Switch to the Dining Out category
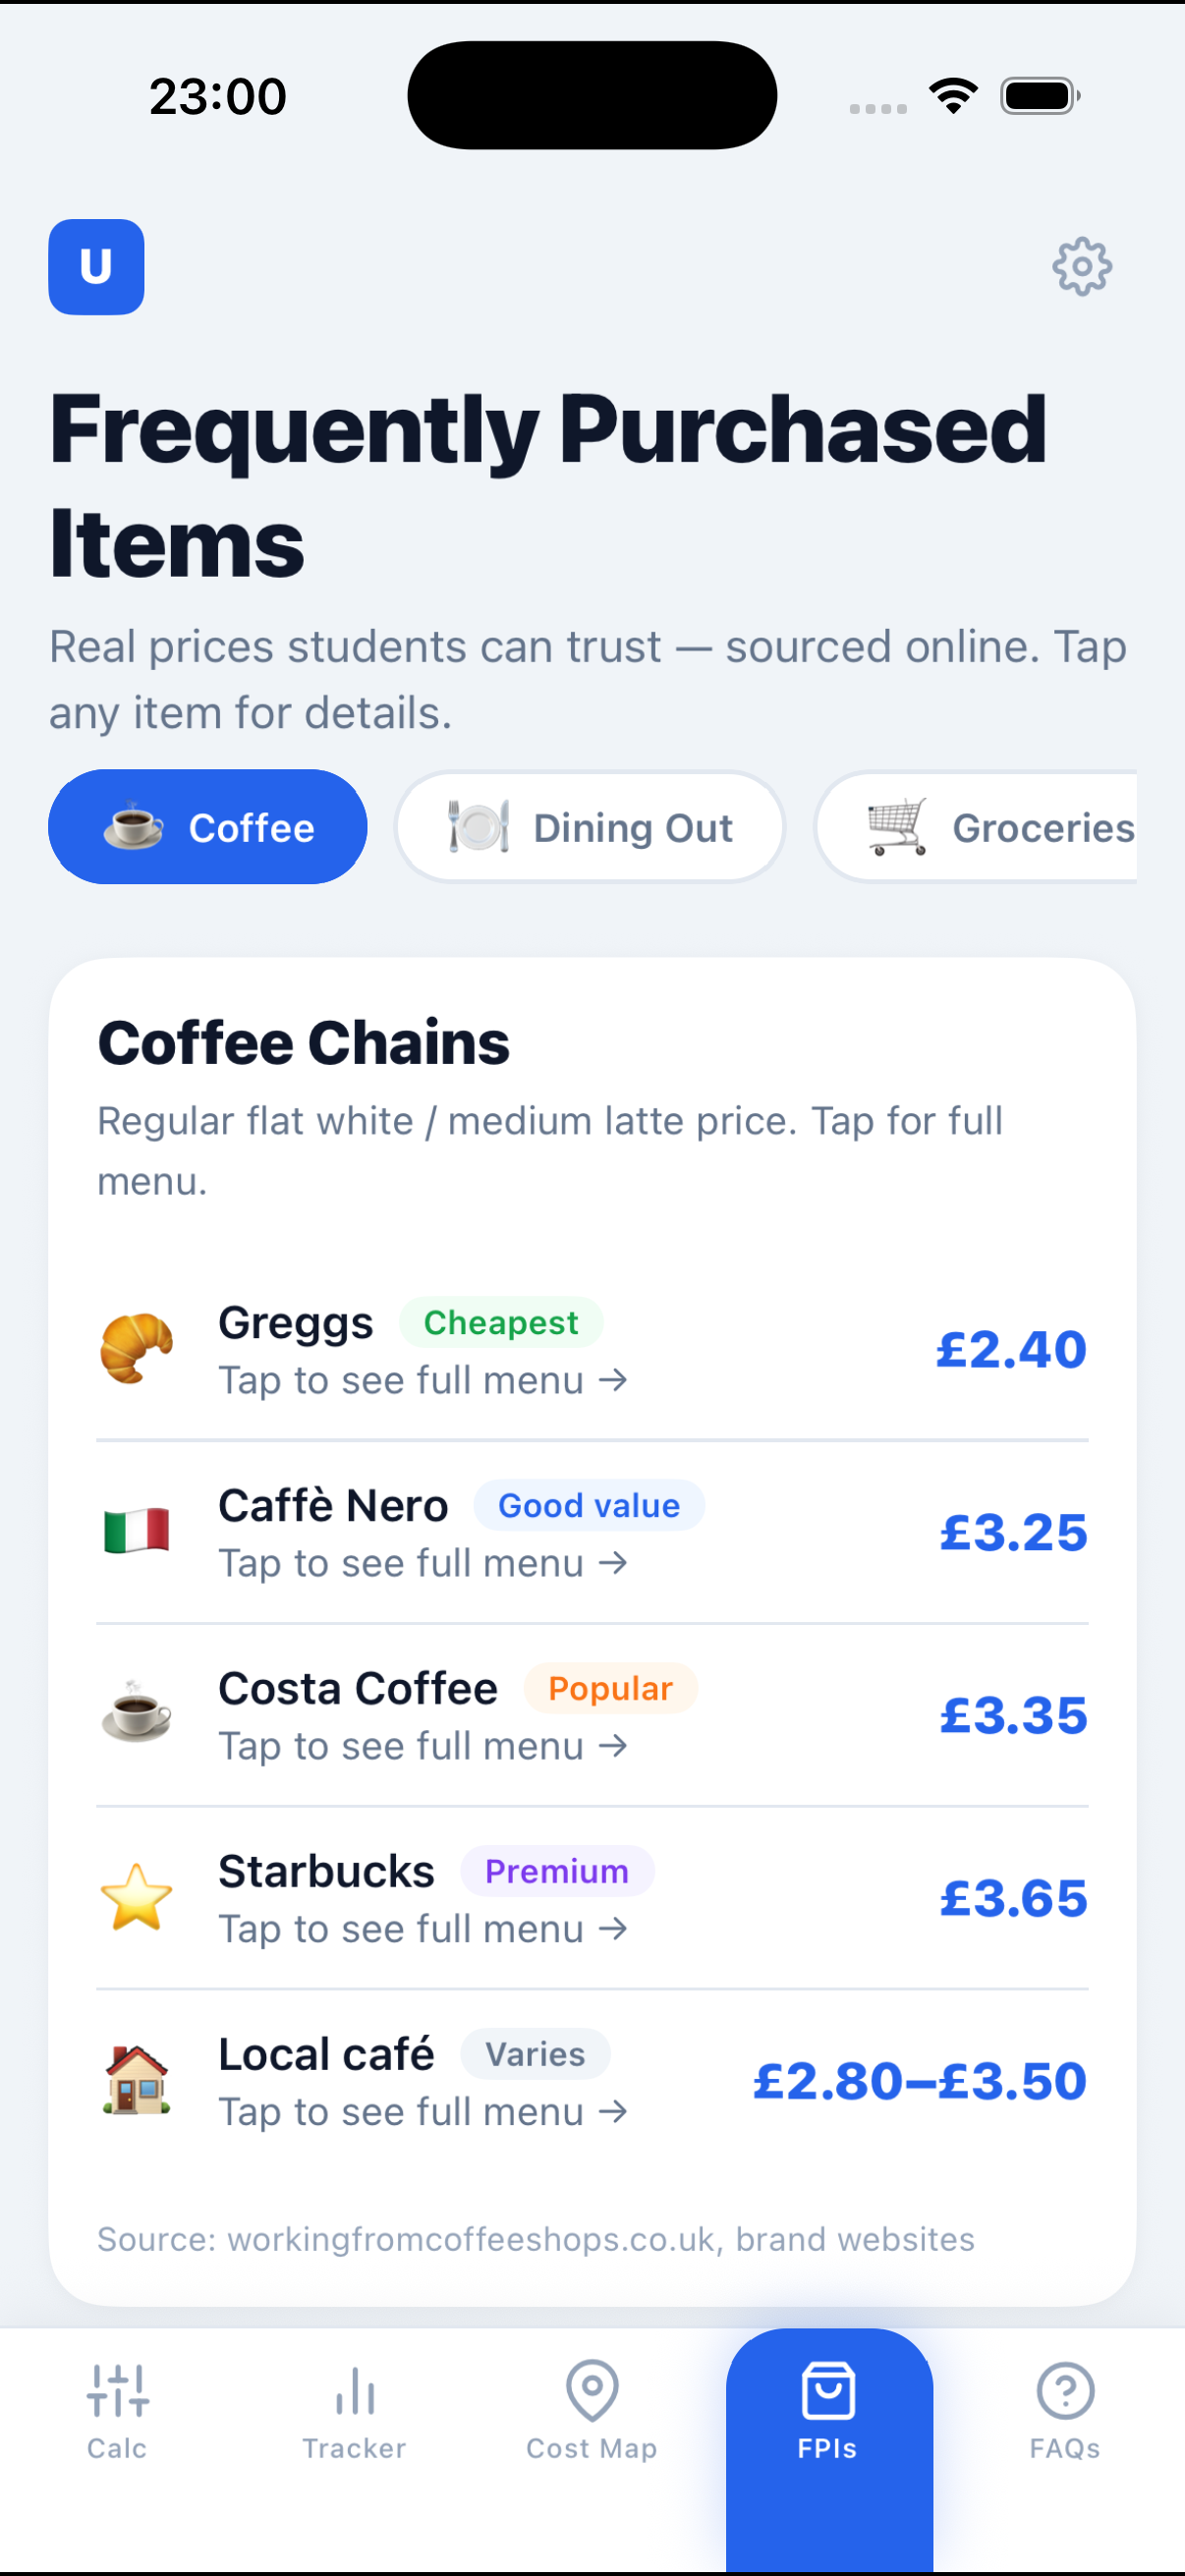1185x2576 pixels. (590, 827)
